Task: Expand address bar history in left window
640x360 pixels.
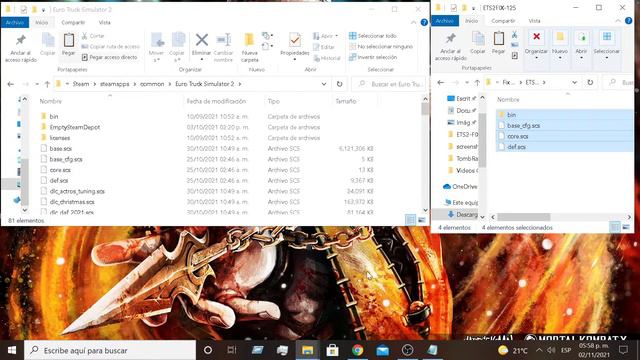Action: (x=324, y=84)
